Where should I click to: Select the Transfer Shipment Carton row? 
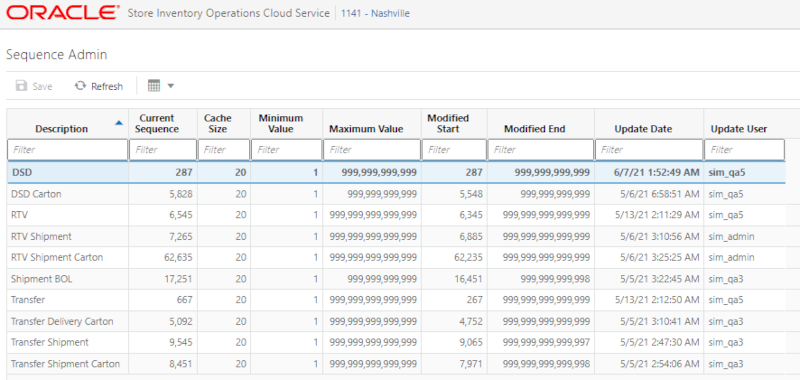point(395,364)
